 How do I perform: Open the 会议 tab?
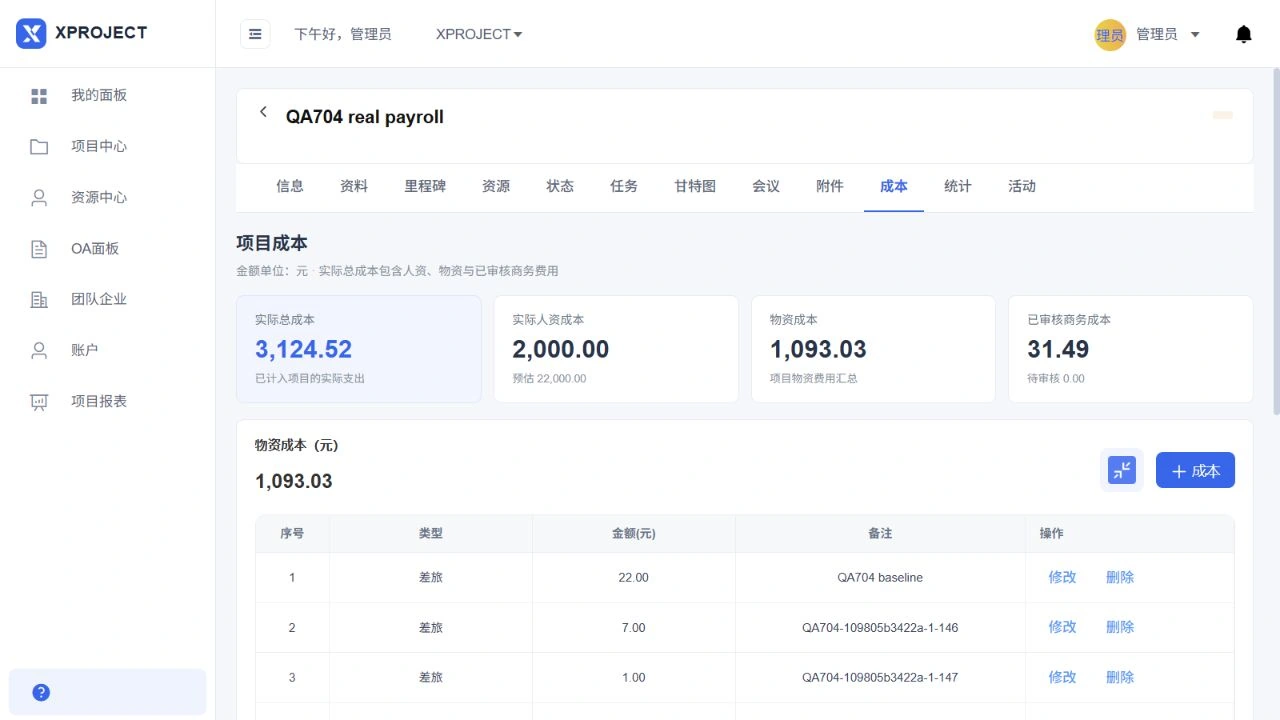pos(766,186)
